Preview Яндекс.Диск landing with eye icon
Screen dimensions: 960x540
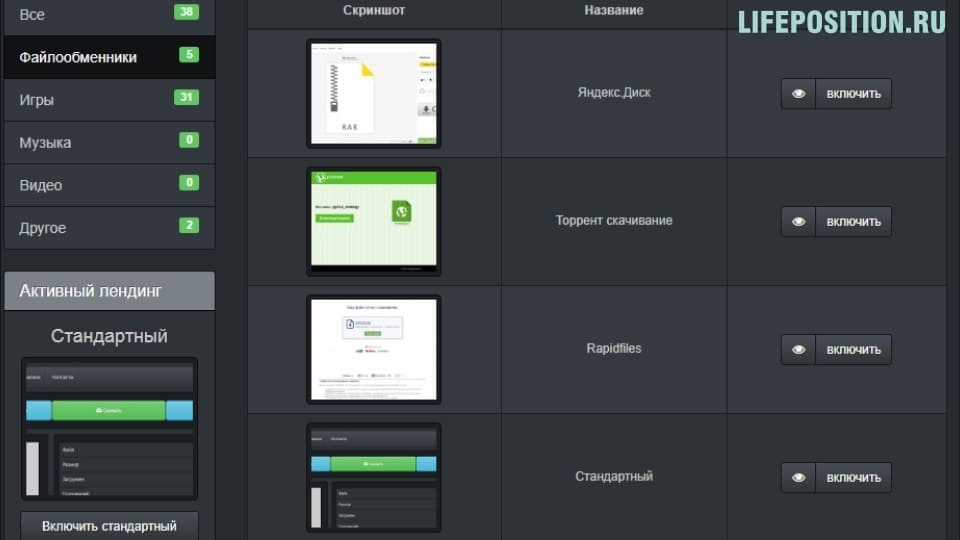click(x=798, y=94)
